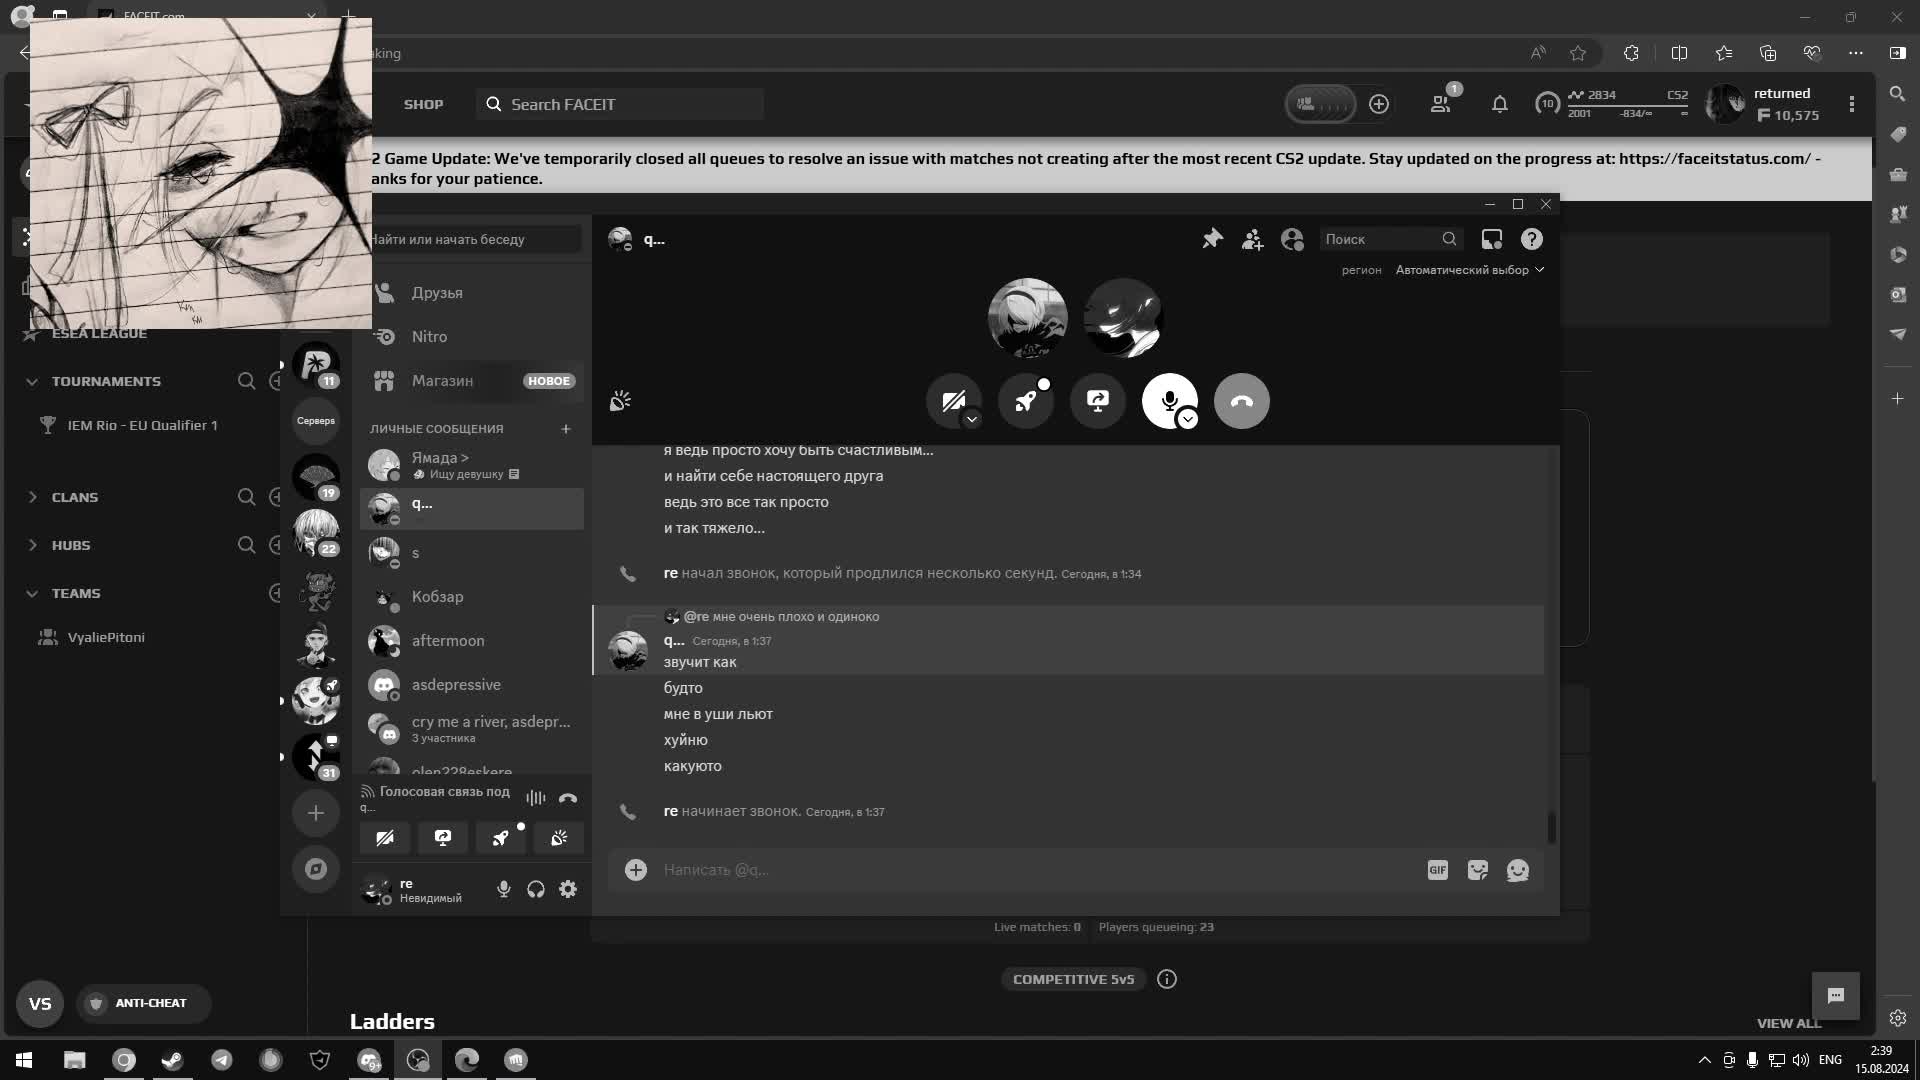The width and height of the screenshot is (1920, 1080).
Task: Attach file with plus in message box
Action: pyautogui.click(x=636, y=870)
